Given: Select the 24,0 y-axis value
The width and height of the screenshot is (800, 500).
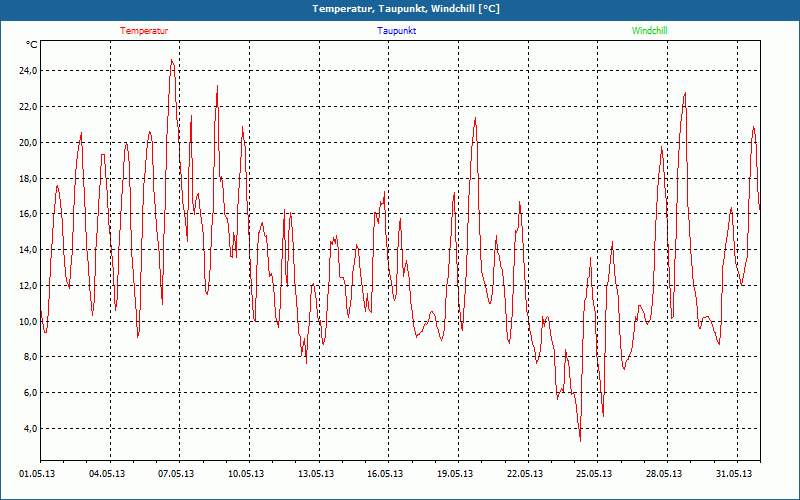Looking at the screenshot, I should click(28, 71).
